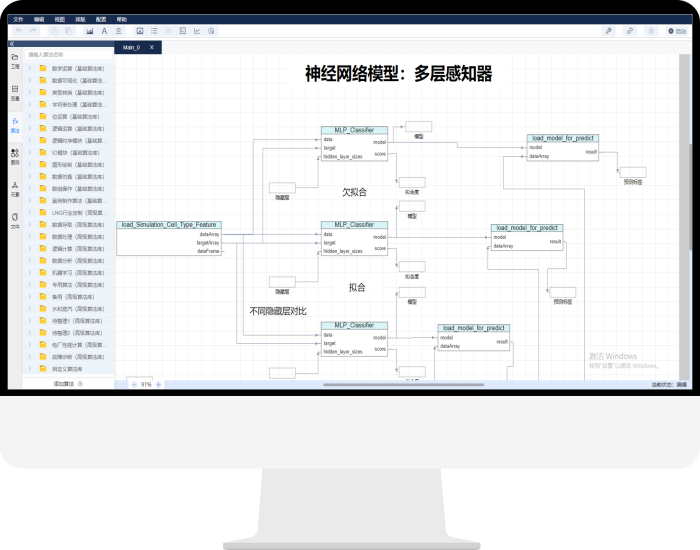
Task: Click 启动 start button top right
Action: pos(677,31)
